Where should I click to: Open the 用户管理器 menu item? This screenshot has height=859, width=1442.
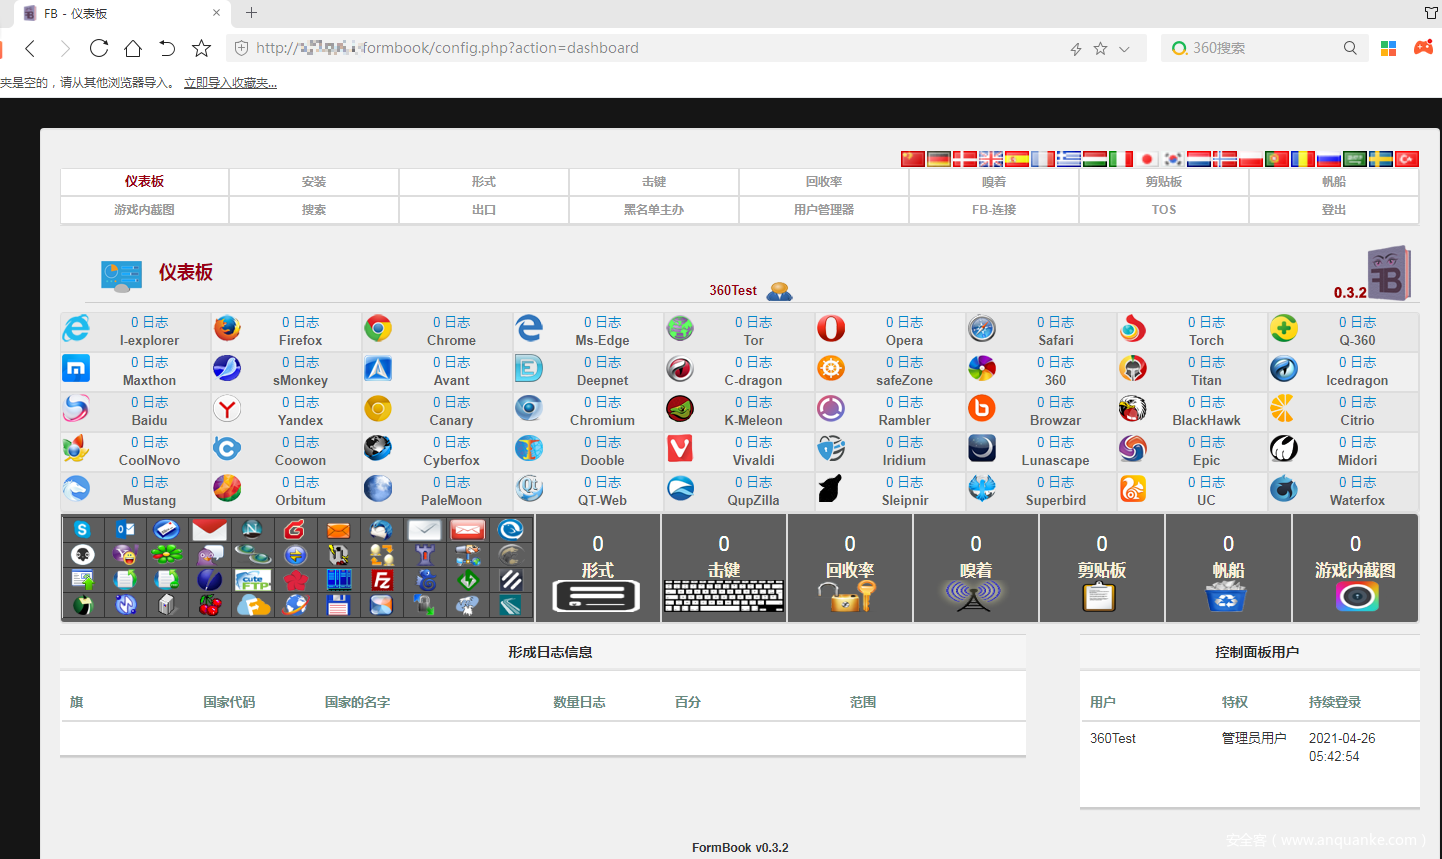tap(824, 209)
